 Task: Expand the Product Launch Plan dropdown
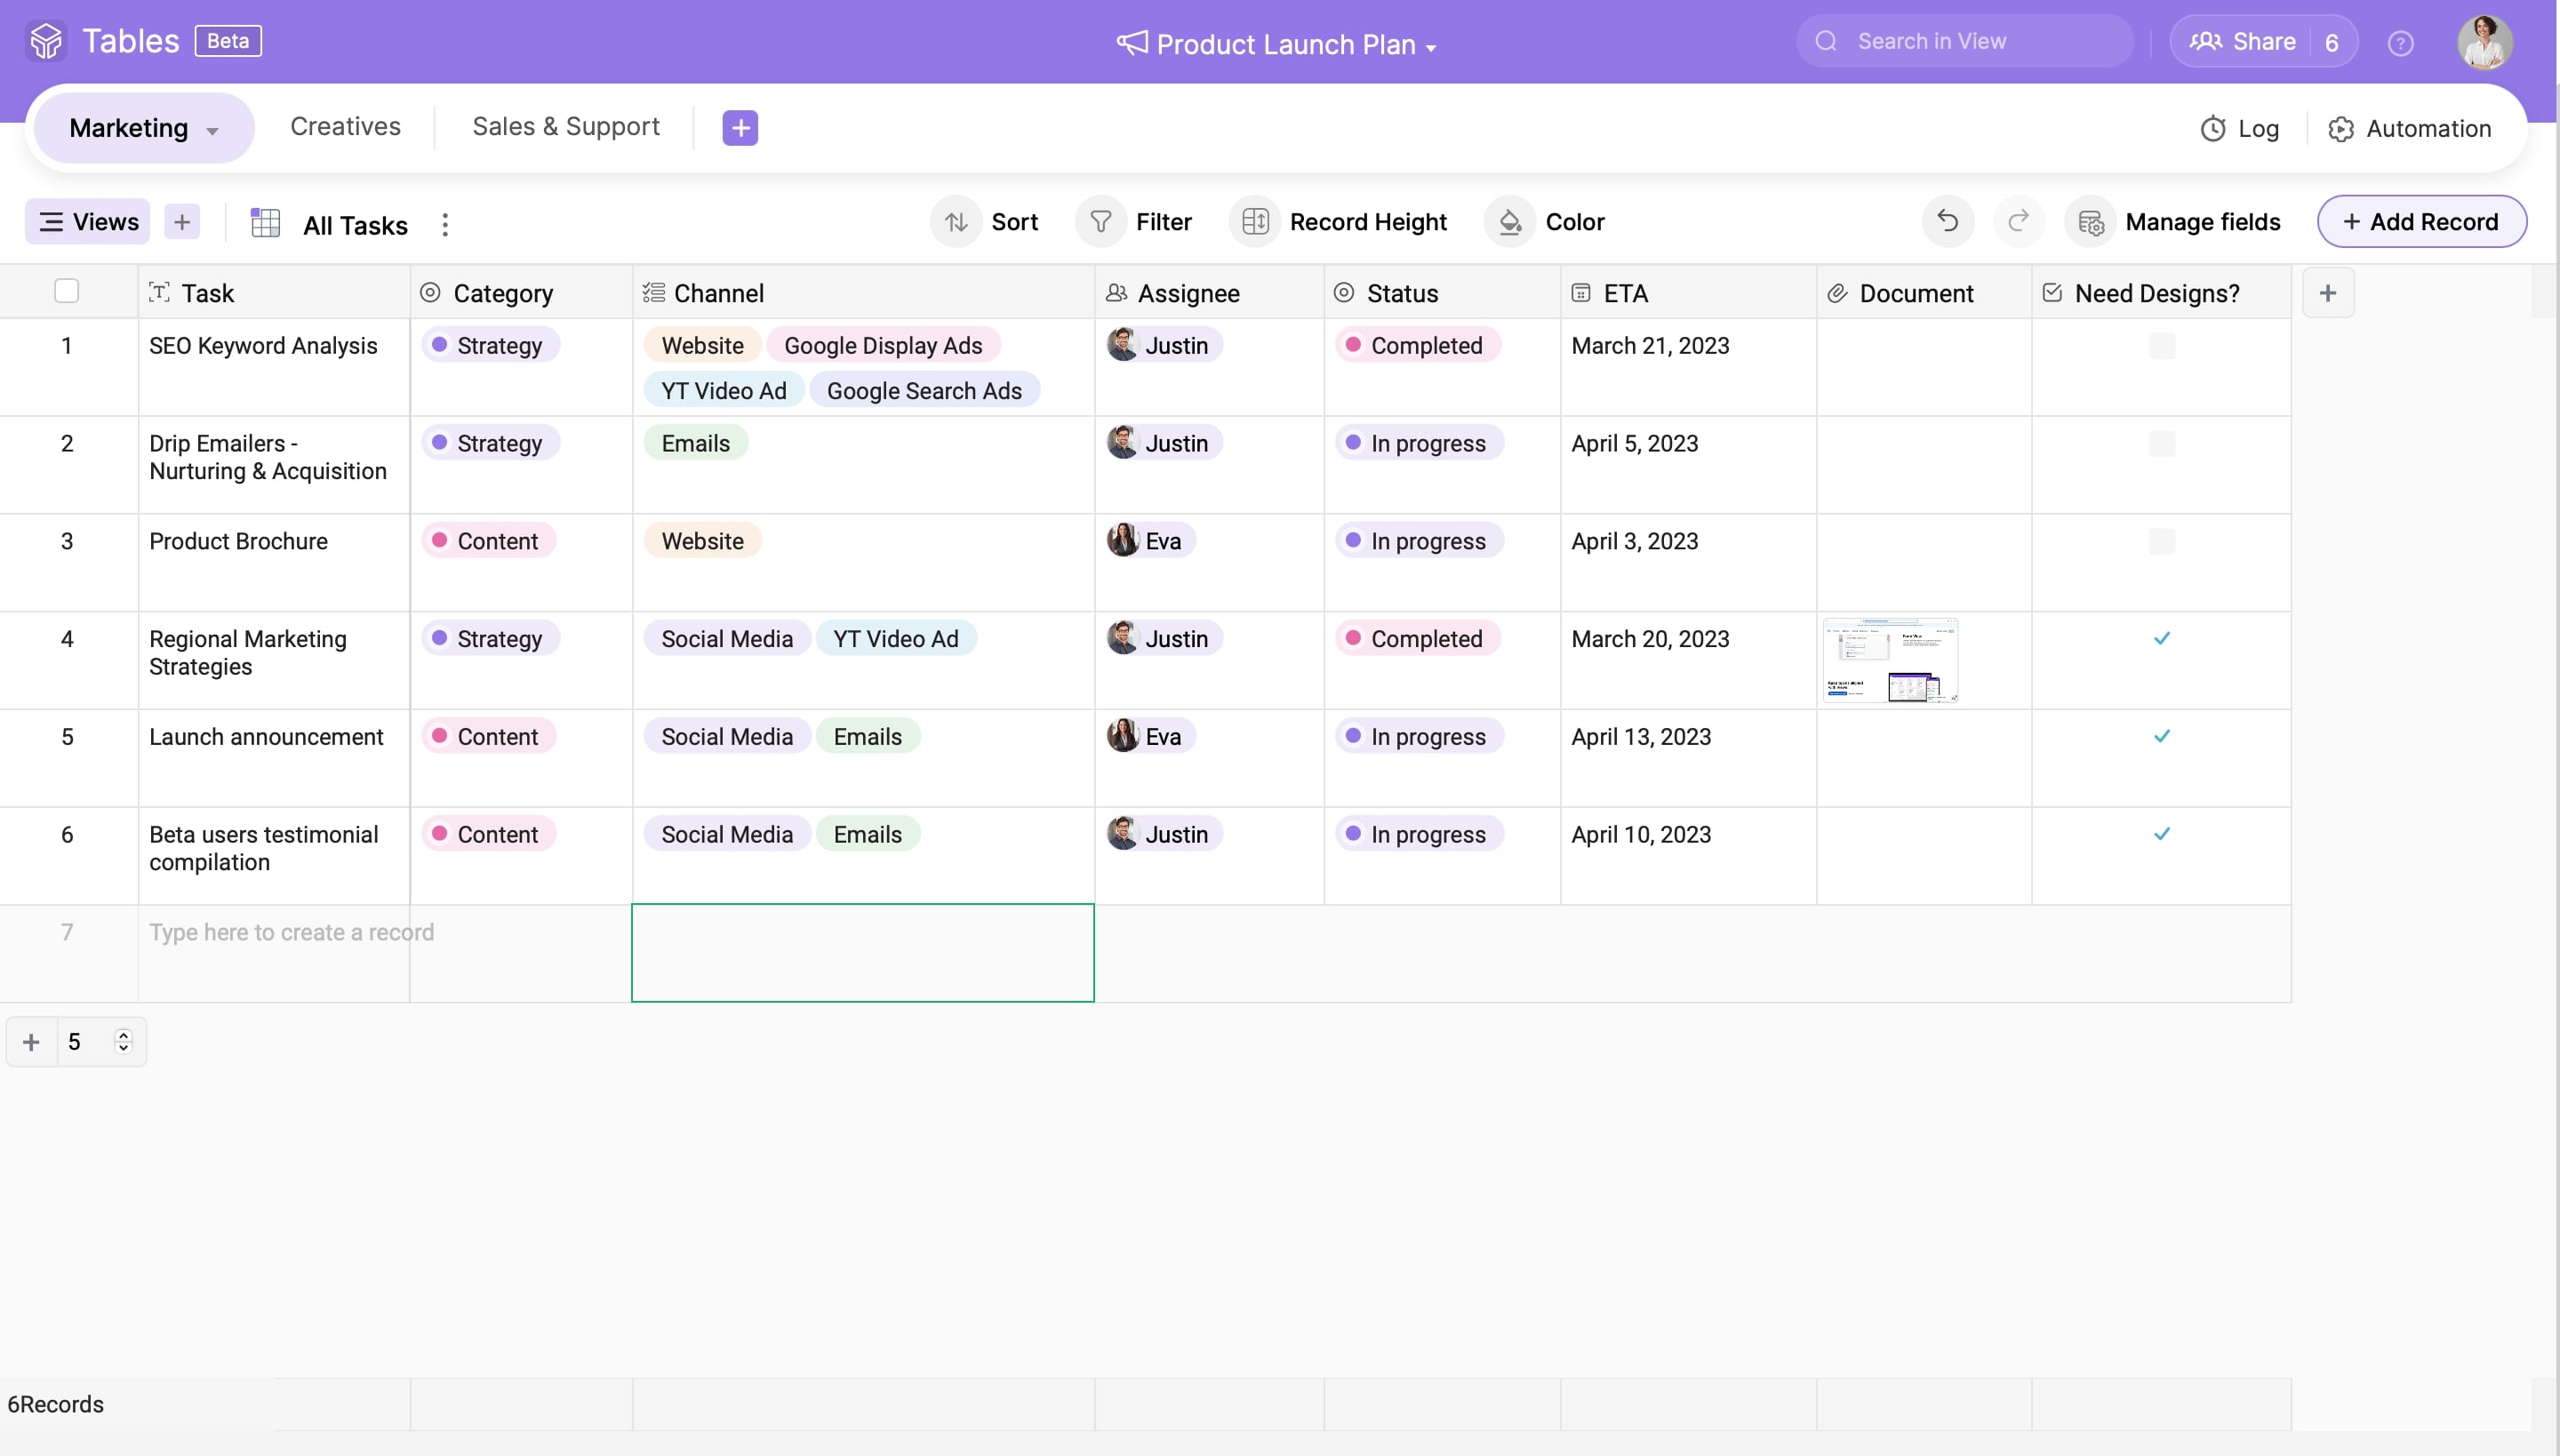[x=1431, y=47]
